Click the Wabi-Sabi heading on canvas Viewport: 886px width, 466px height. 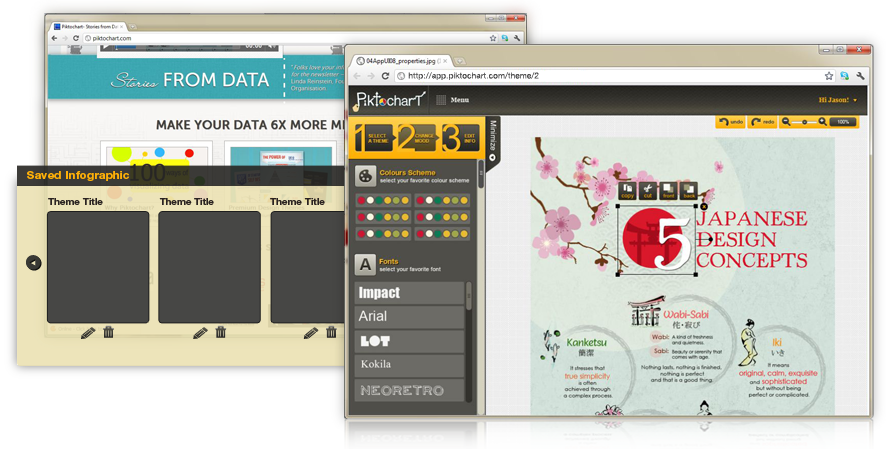[686, 314]
